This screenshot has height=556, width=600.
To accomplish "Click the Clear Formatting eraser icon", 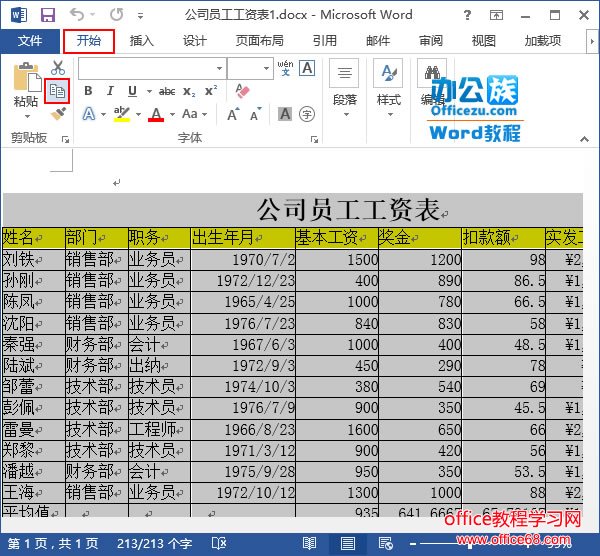I will point(242,91).
